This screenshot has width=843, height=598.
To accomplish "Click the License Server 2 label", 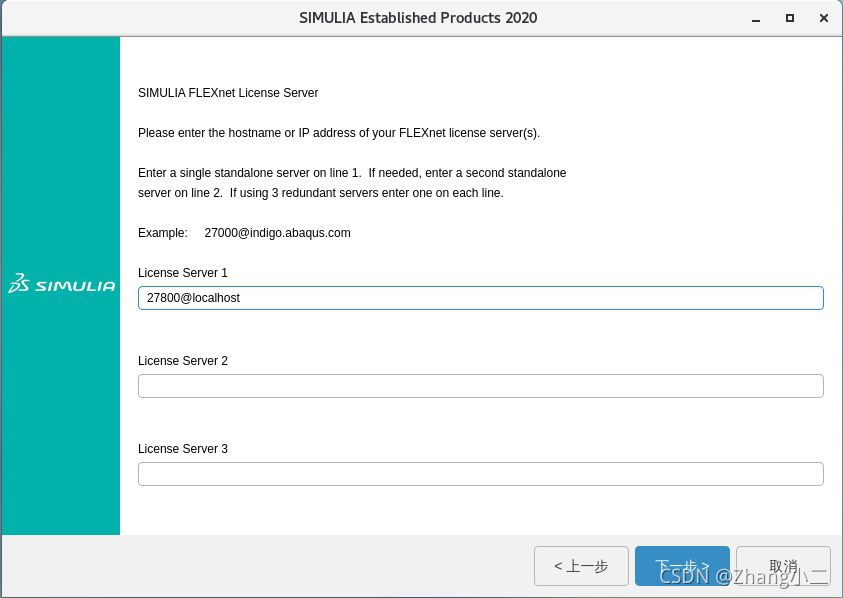I will click(x=183, y=361).
